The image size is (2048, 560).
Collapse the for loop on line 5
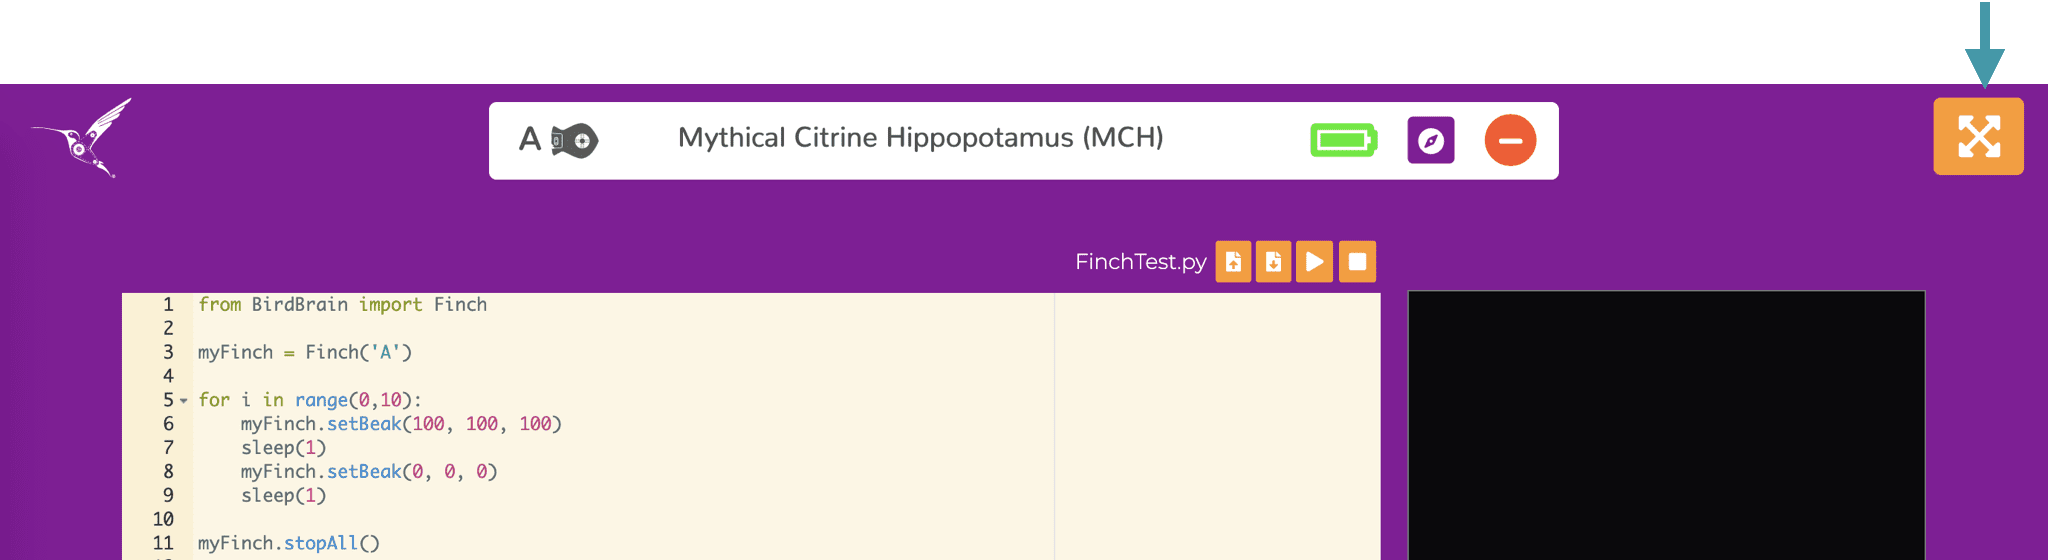click(184, 401)
